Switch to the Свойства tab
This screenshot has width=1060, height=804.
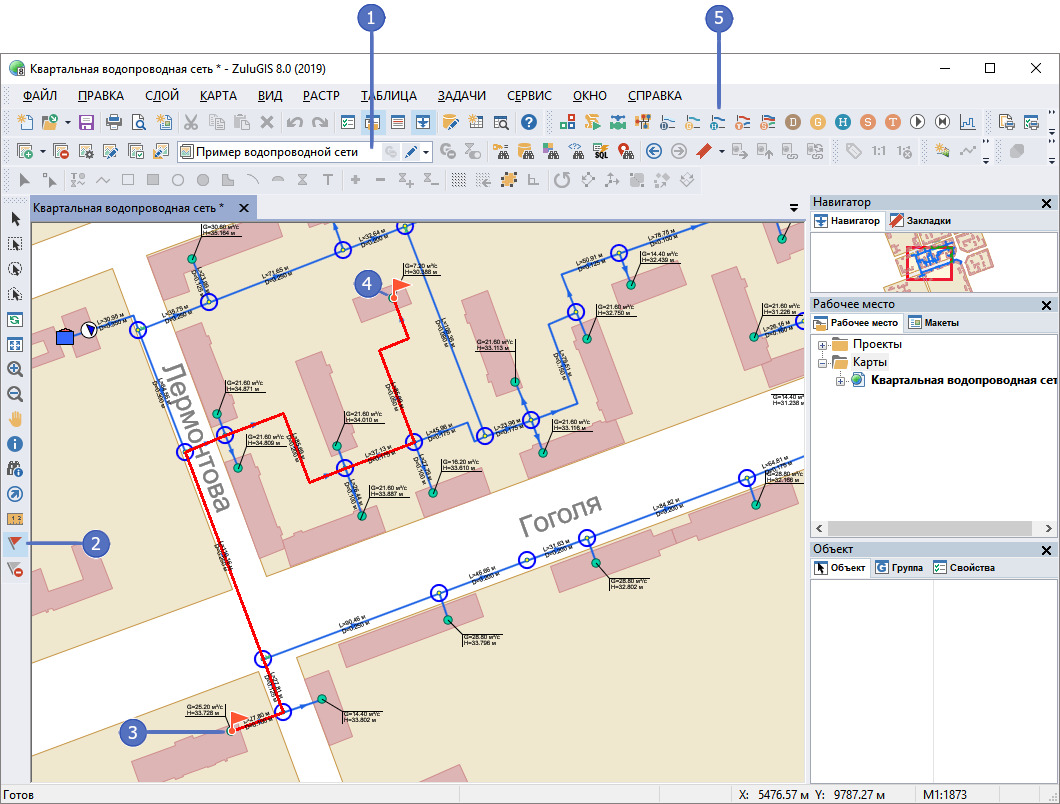964,567
